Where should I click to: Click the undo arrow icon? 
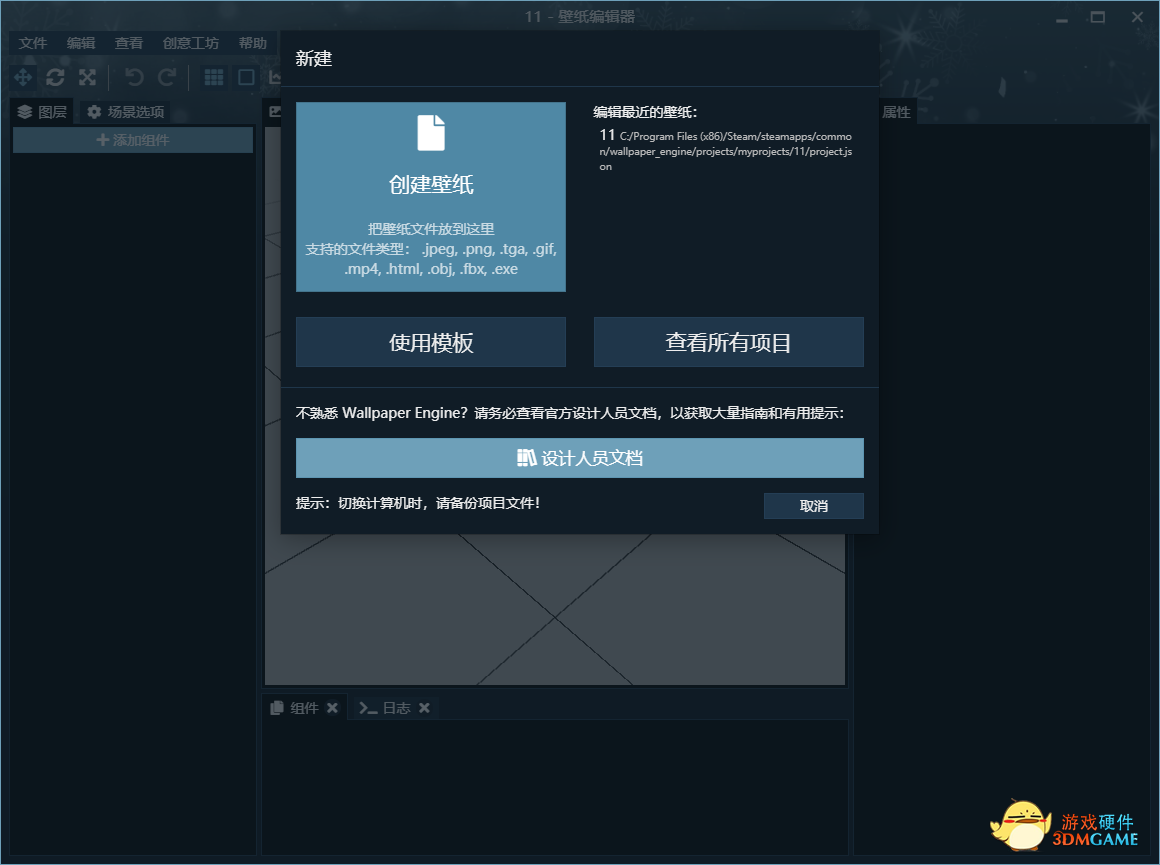coord(134,77)
